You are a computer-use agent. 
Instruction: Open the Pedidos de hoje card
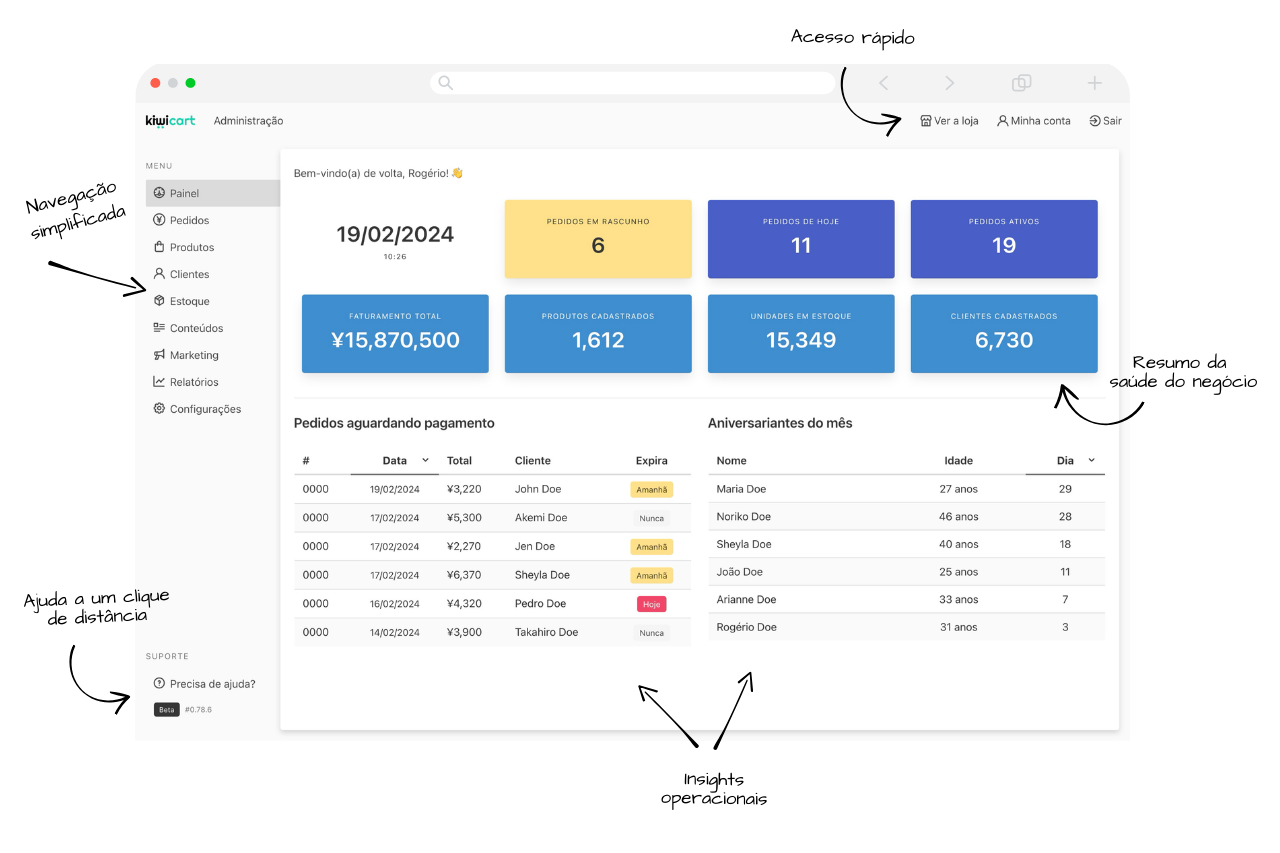(x=801, y=239)
